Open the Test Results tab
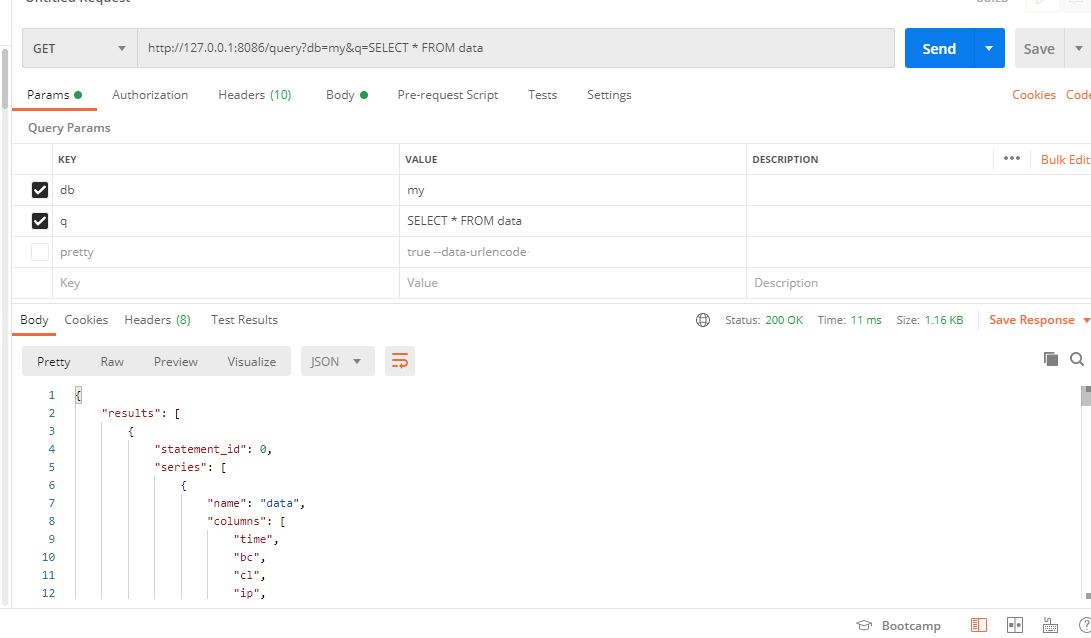Viewport: 1091px width, 638px height. tap(244, 319)
